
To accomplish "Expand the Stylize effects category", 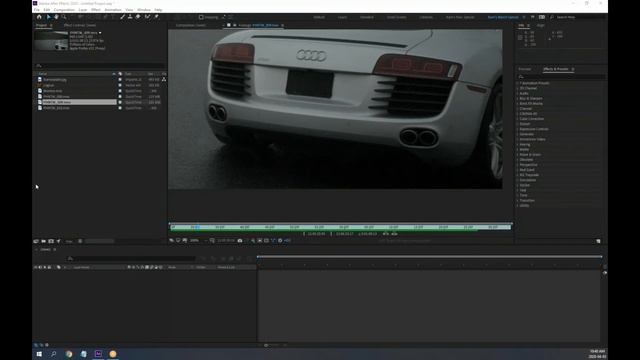I will (518, 185).
